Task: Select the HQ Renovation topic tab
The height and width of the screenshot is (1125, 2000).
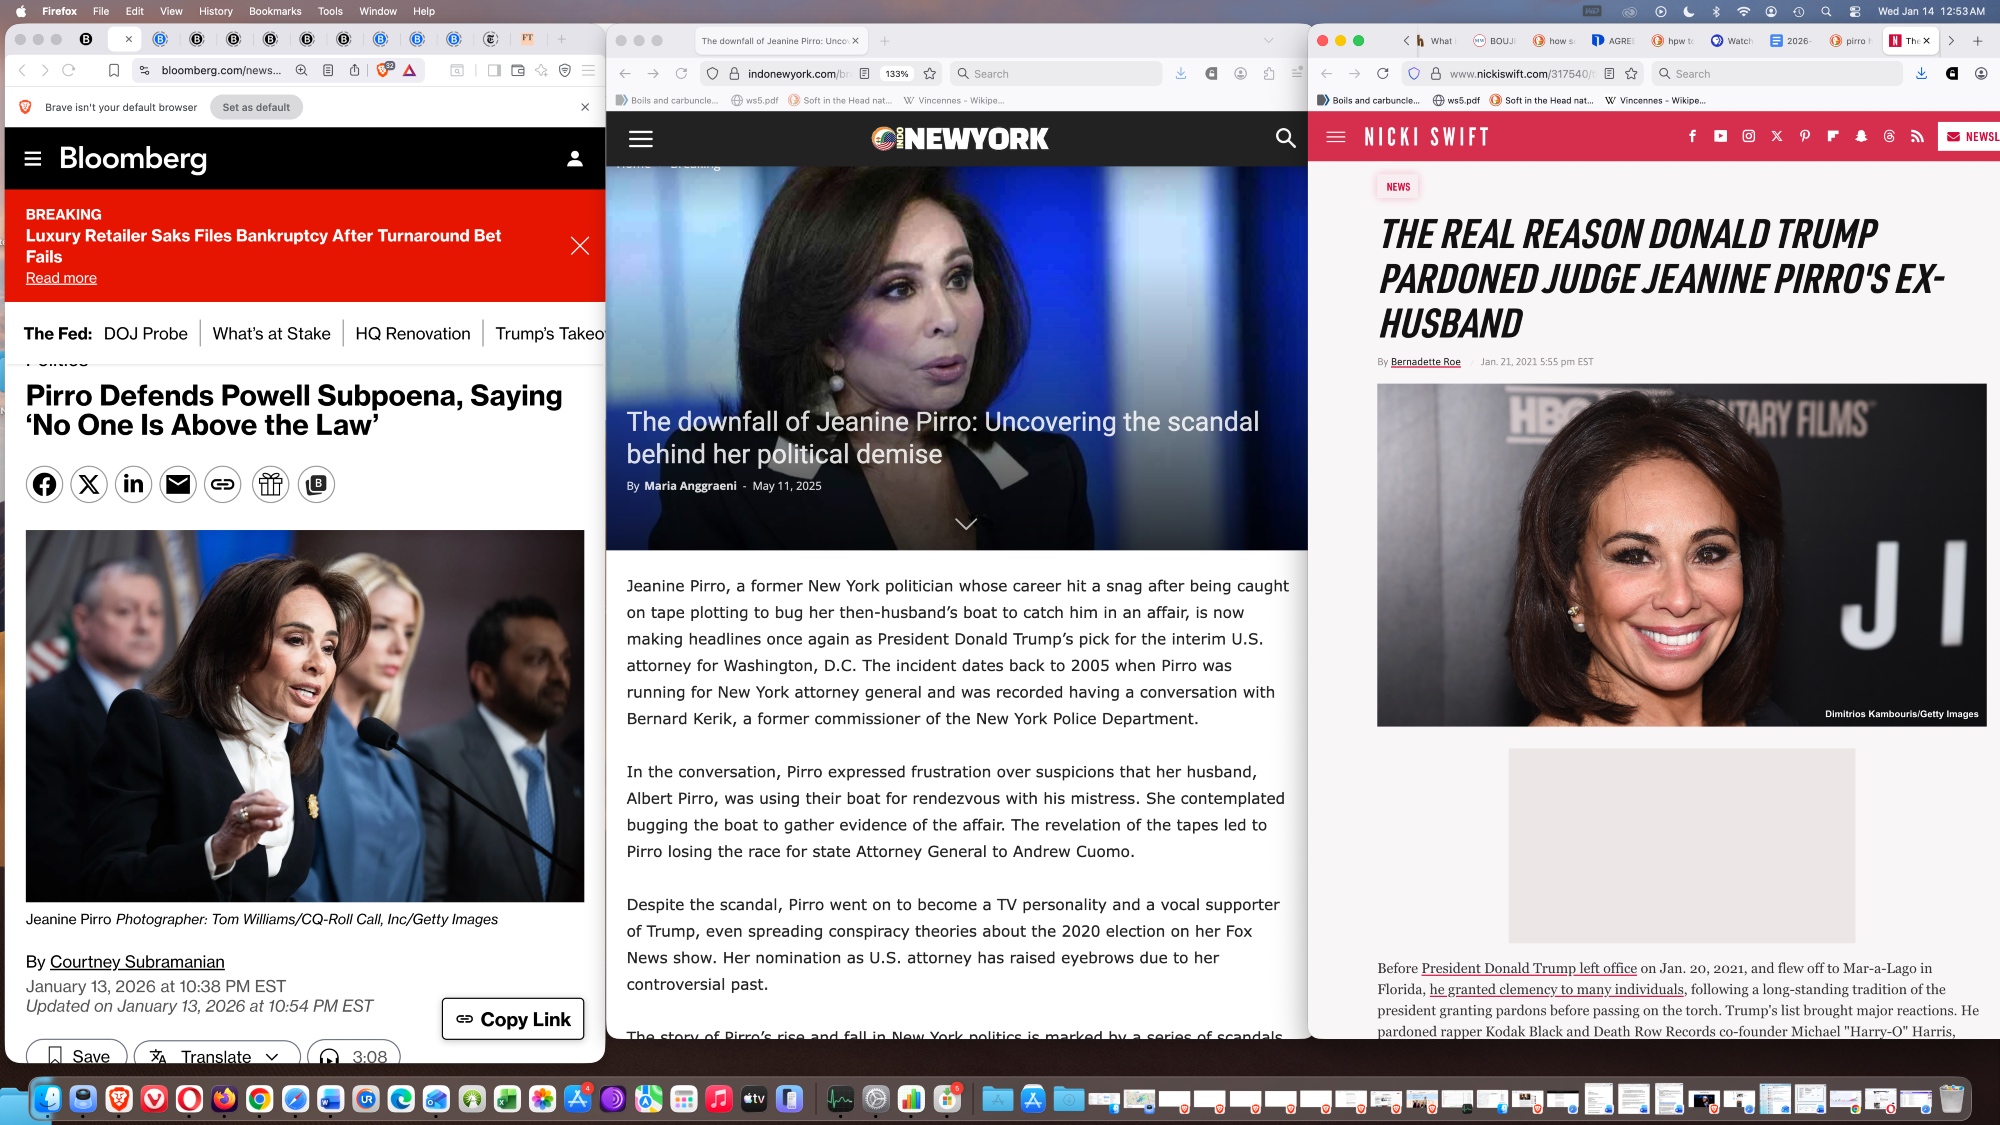Action: [412, 334]
